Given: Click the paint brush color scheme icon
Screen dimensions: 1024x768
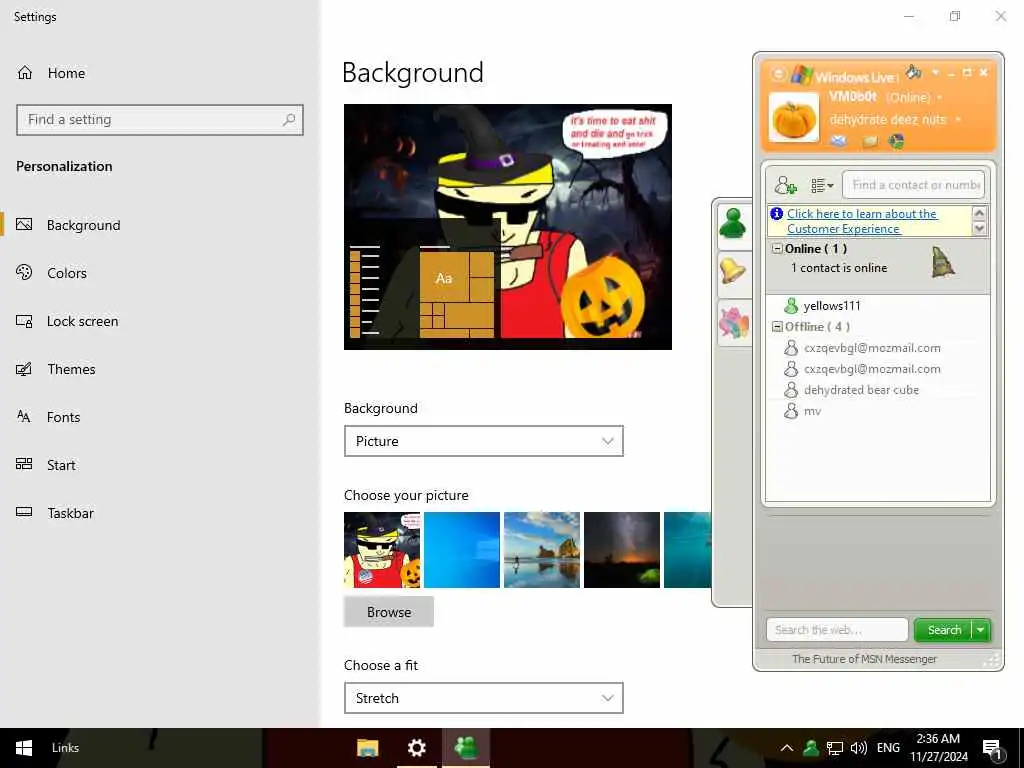Looking at the screenshot, I should click(913, 72).
